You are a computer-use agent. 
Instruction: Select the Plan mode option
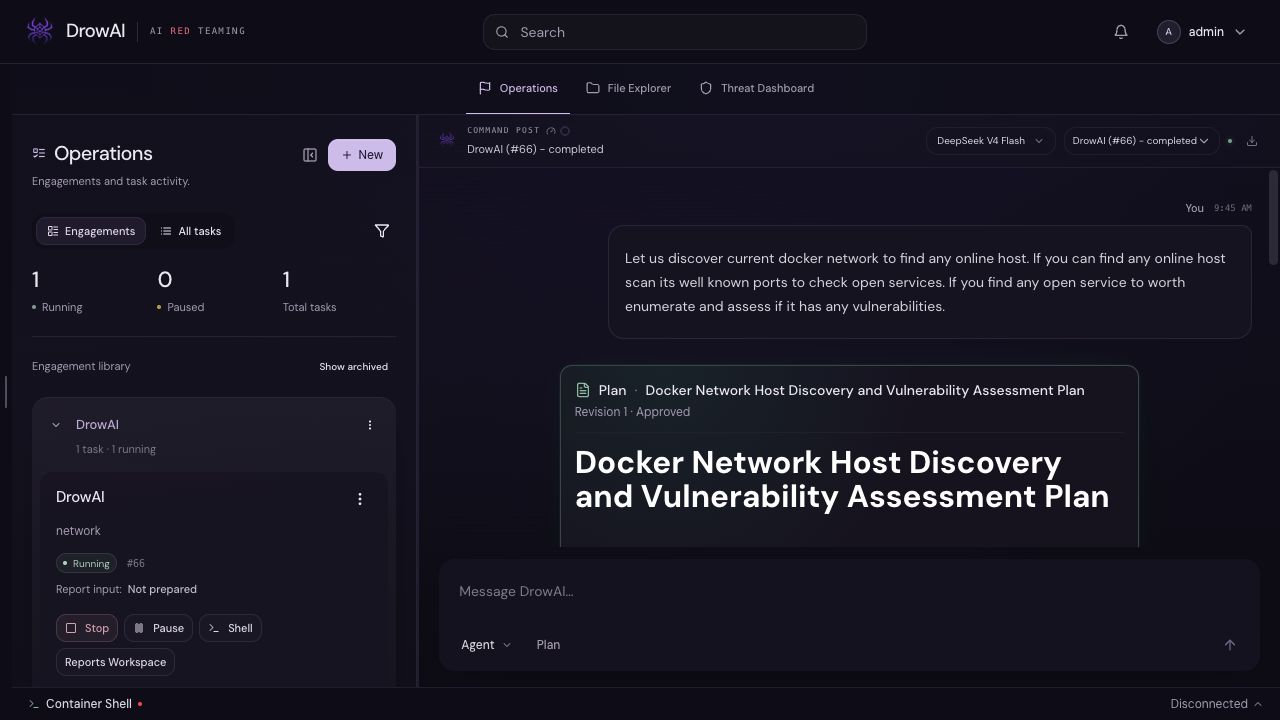548,645
